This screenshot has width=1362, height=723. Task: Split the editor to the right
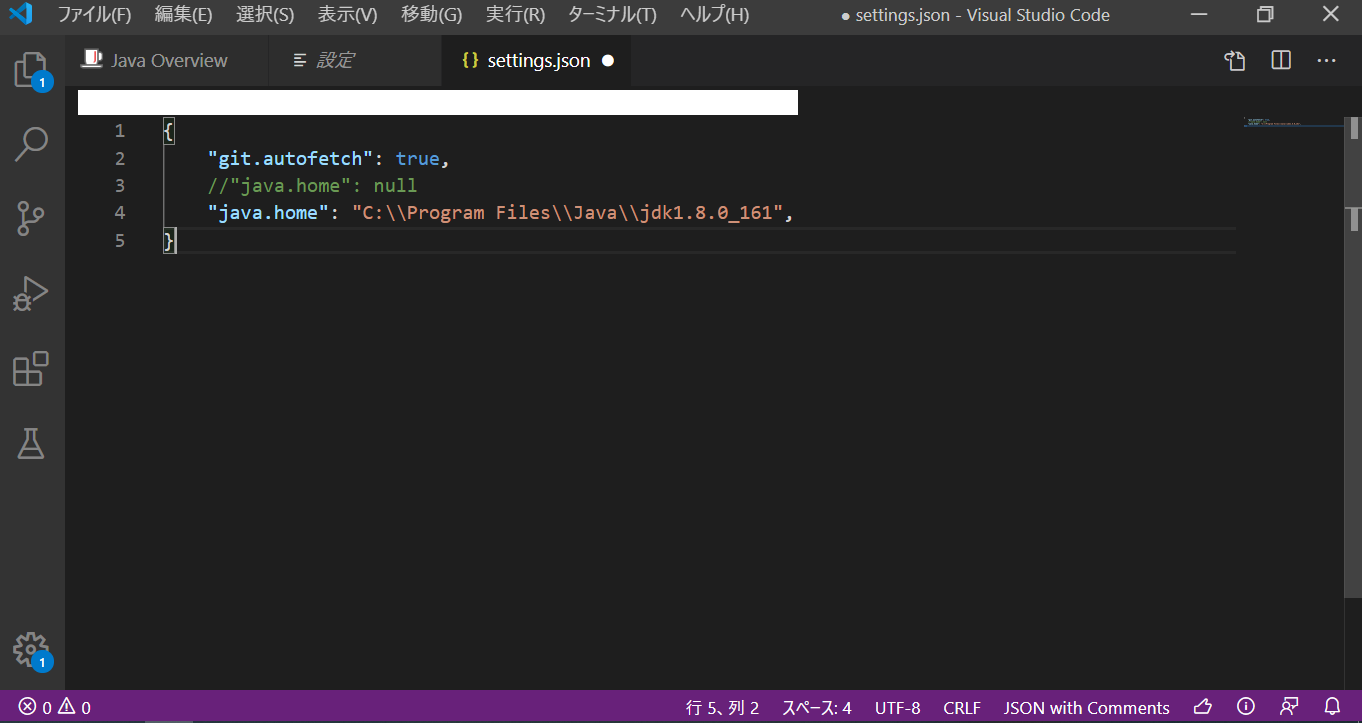click(x=1281, y=61)
